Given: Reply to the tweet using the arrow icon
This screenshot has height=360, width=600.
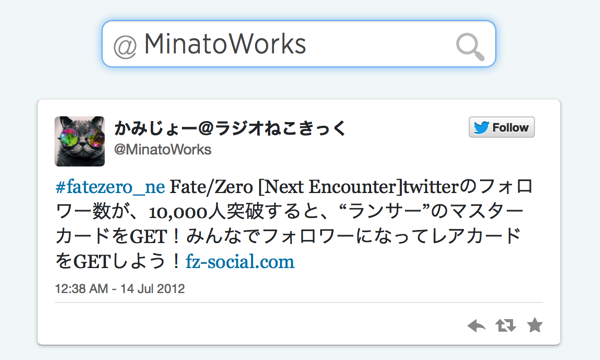Looking at the screenshot, I should click(476, 326).
